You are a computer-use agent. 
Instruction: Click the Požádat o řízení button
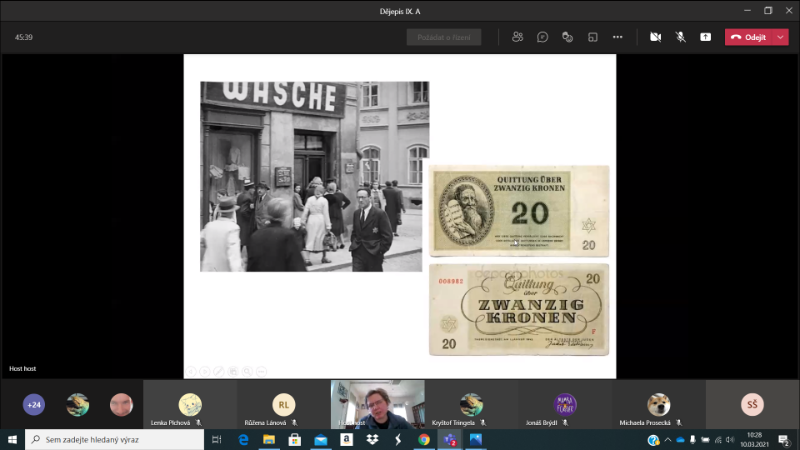tap(444, 37)
